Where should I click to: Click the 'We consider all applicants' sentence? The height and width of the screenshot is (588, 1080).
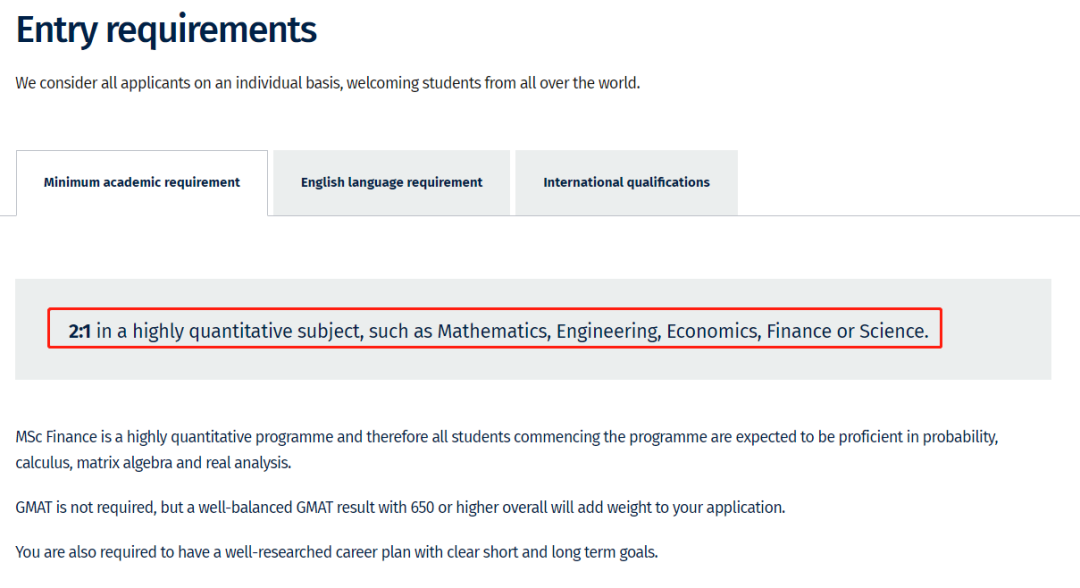point(328,83)
